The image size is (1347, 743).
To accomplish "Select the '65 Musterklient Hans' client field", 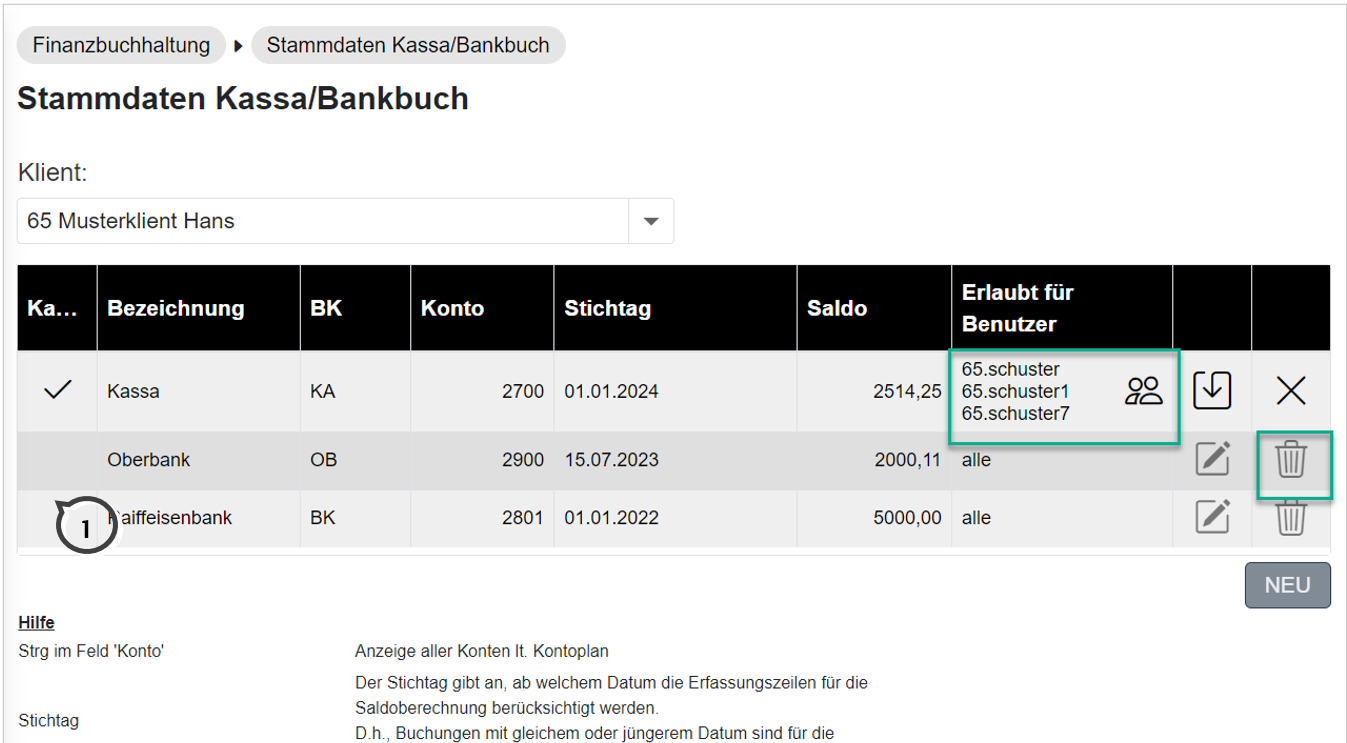I will (x=322, y=221).
